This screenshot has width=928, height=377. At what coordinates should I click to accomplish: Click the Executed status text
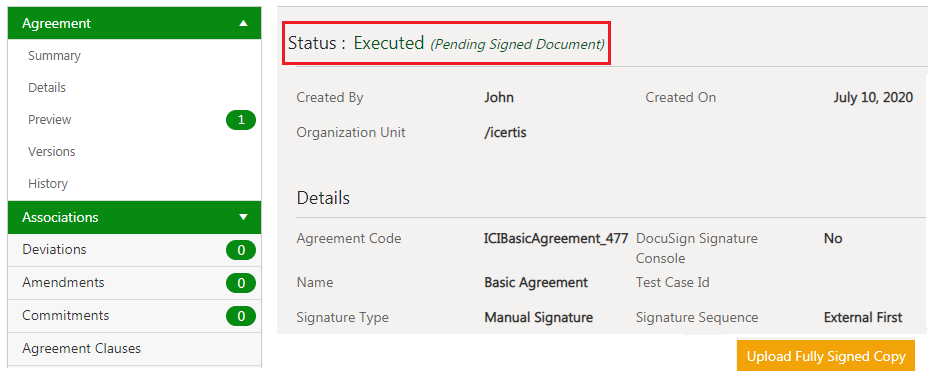pos(389,43)
